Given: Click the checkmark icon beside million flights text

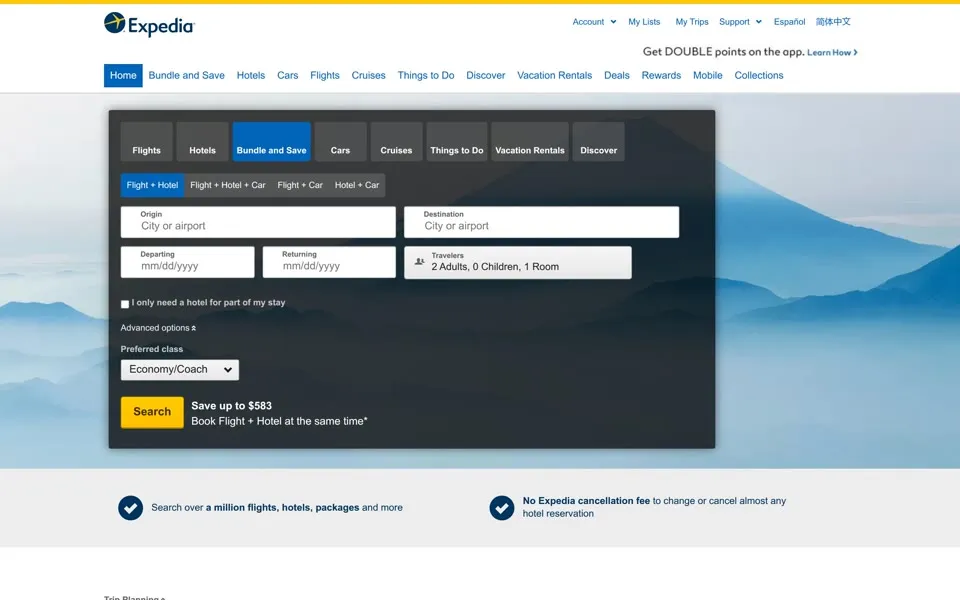Looking at the screenshot, I should 130,508.
